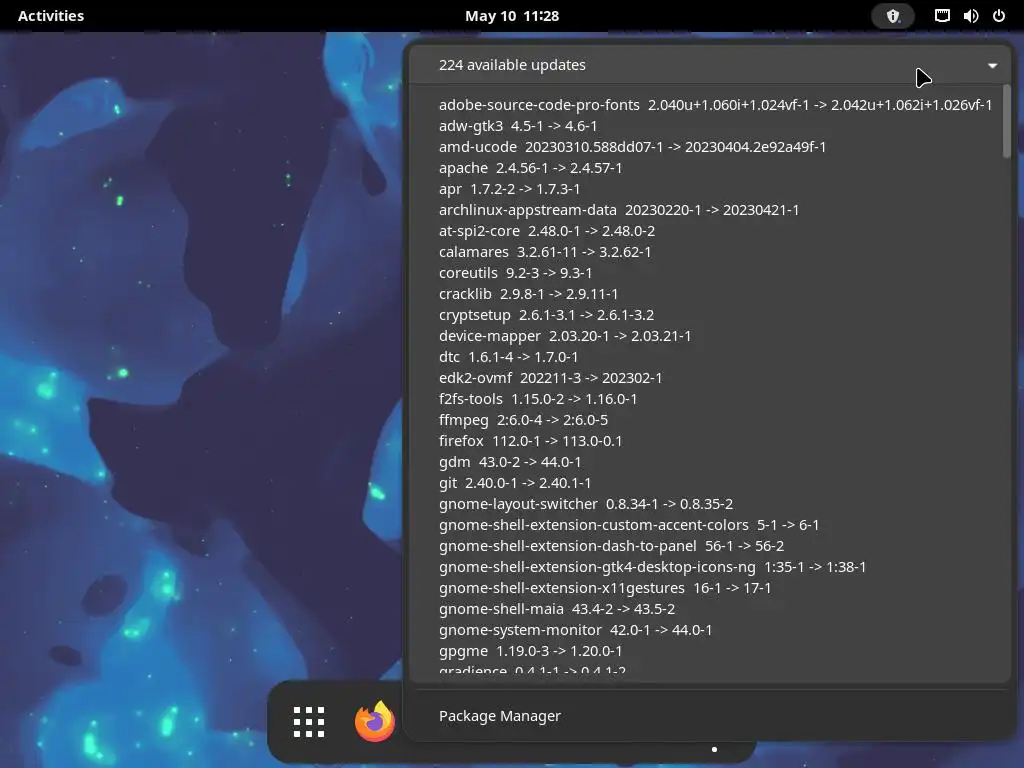
Task: Select the cracklib 2.9.8-1 update row
Action: 528,294
